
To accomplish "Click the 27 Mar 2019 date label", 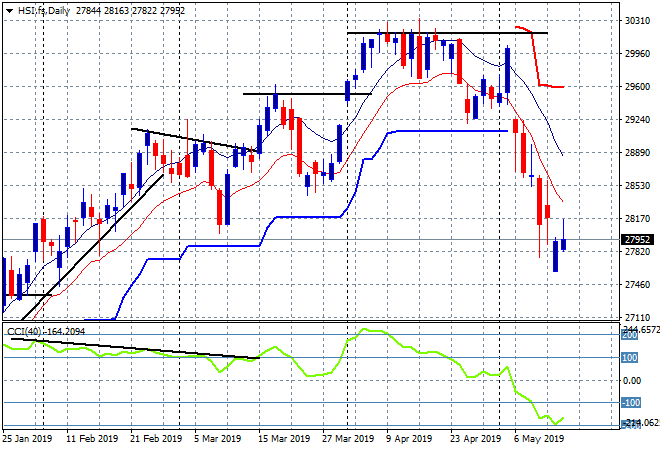I will tap(348, 439).
